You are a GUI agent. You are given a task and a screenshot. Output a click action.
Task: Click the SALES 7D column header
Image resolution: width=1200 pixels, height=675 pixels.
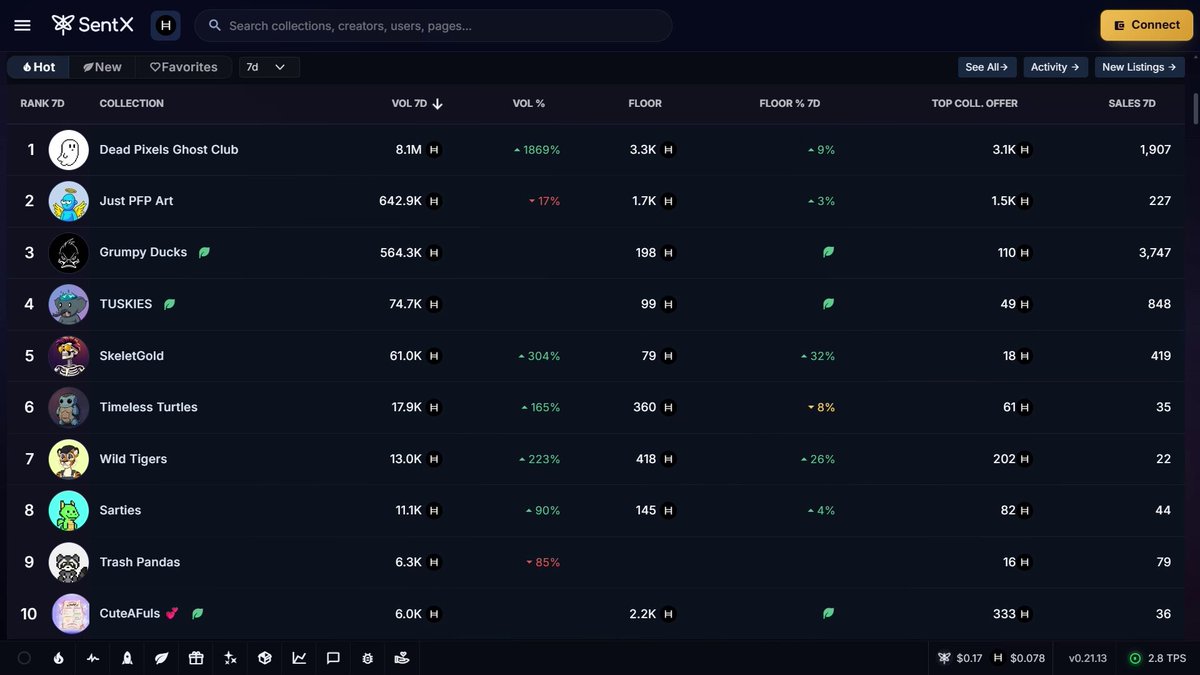tap(1132, 103)
